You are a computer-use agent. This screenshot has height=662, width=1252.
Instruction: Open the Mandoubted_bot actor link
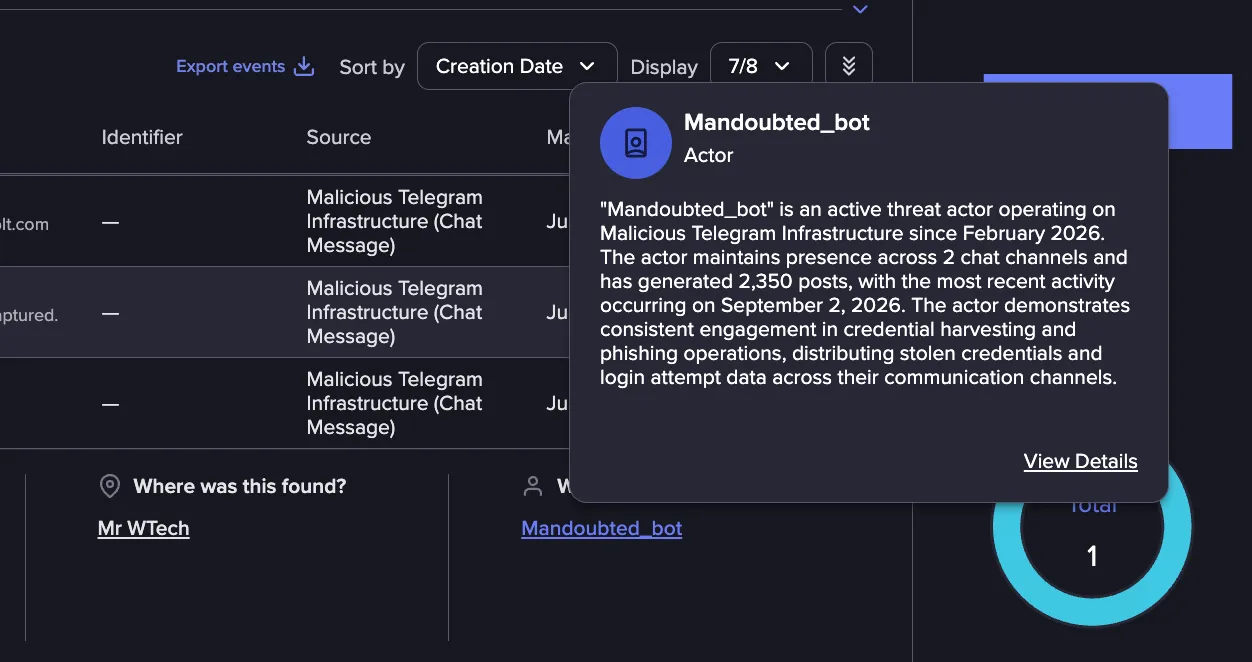[x=601, y=528]
